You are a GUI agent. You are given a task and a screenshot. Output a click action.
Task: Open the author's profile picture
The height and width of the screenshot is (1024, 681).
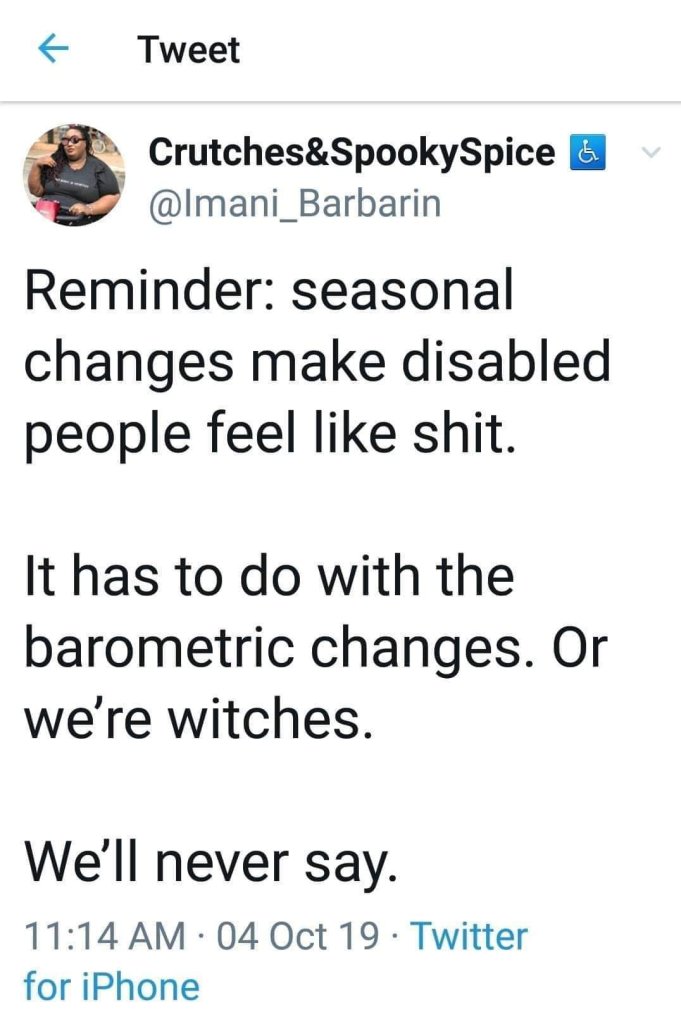pos(72,175)
